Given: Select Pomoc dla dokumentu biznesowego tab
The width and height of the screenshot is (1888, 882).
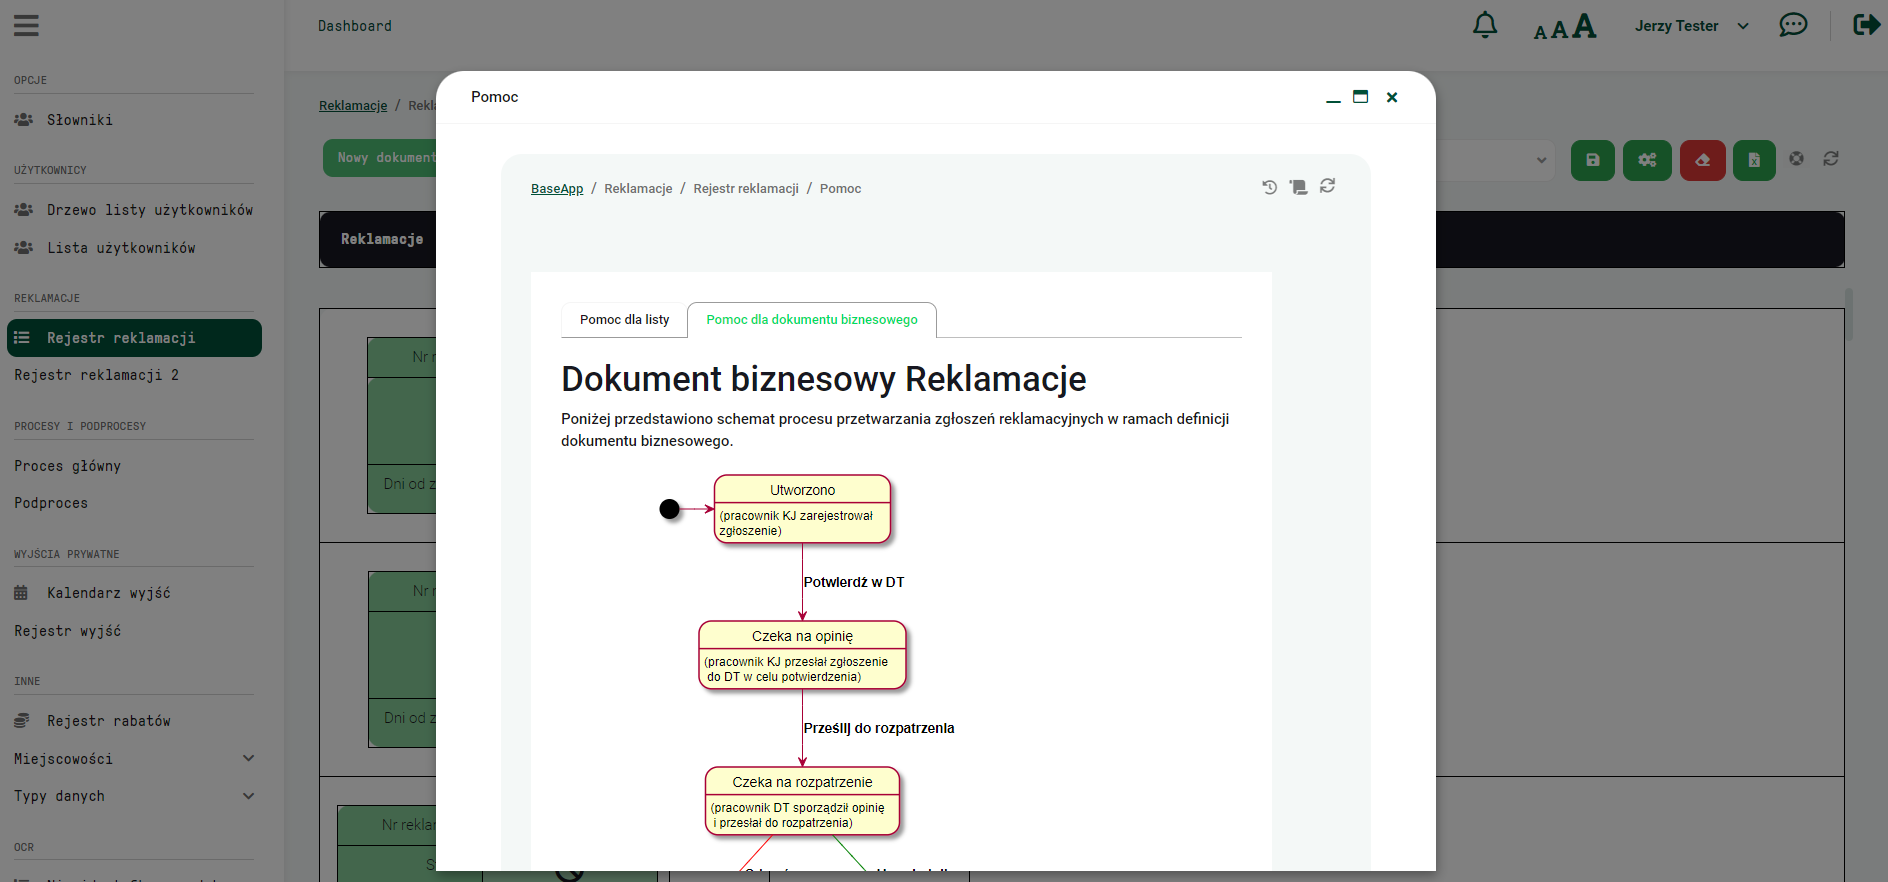Looking at the screenshot, I should tap(811, 320).
